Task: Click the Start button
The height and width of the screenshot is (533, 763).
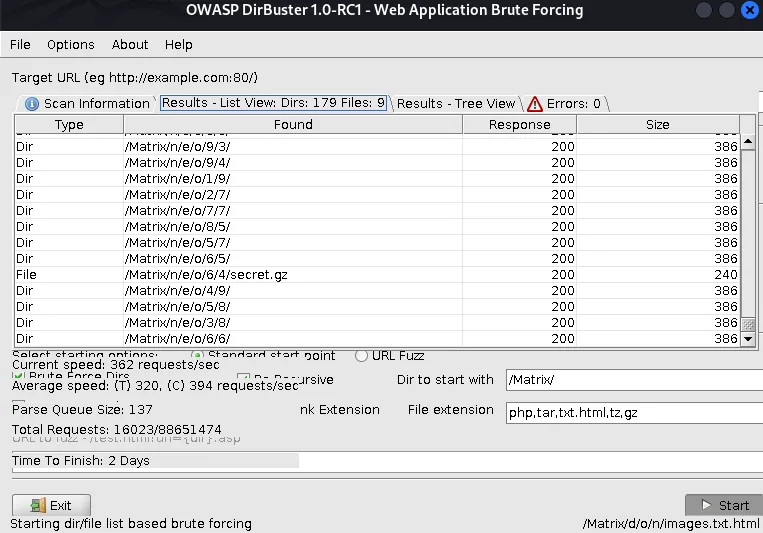Action: (x=724, y=505)
